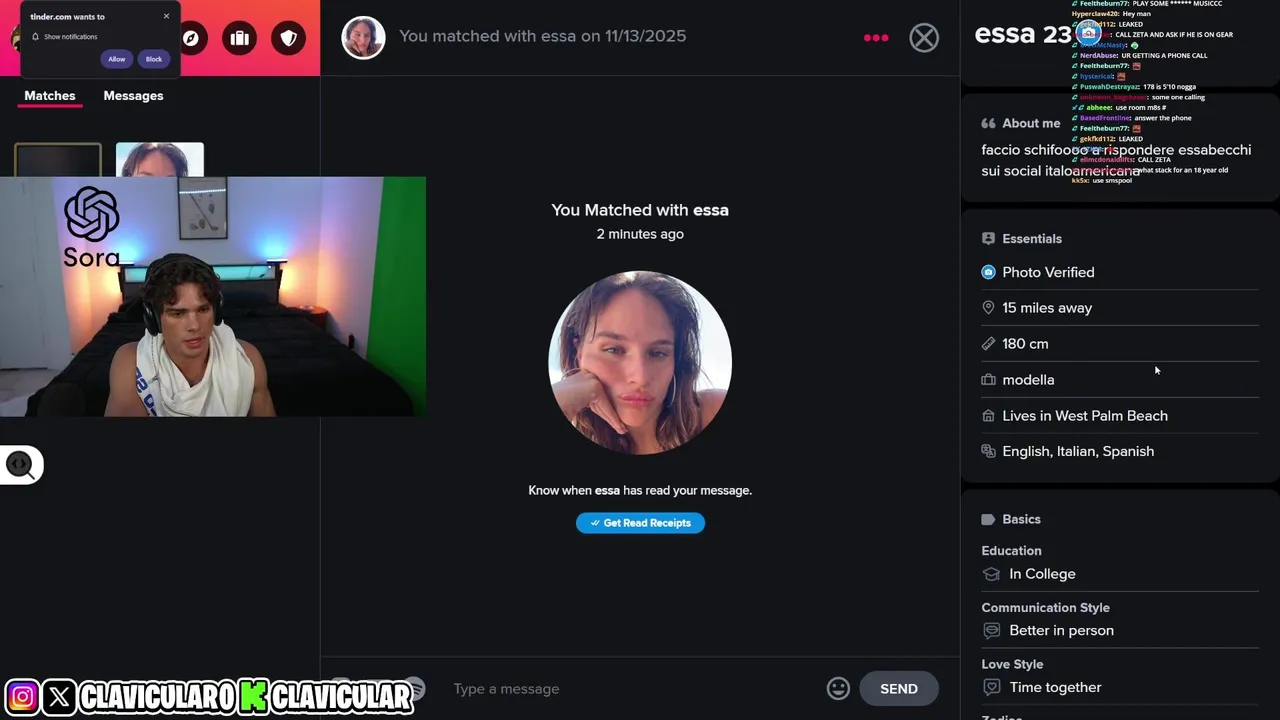Click the Basics section tag icon
Screen dimensions: 1280x720
coord(988,519)
